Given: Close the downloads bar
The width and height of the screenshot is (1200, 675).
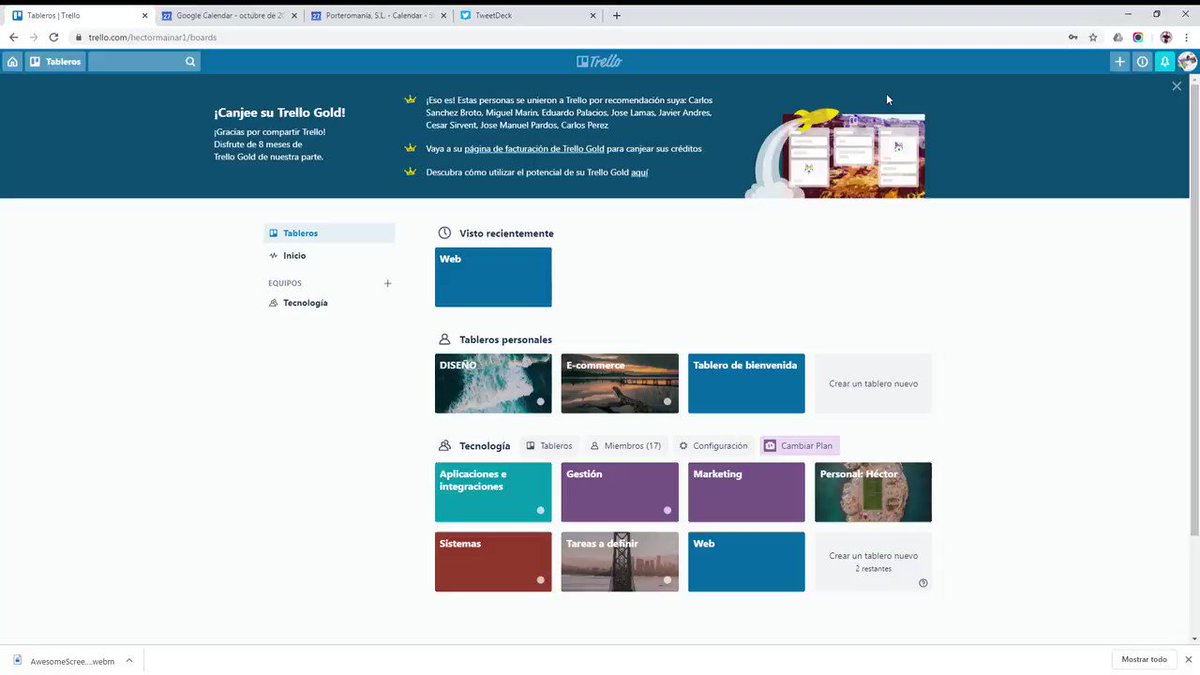Looking at the screenshot, I should point(1187,660).
